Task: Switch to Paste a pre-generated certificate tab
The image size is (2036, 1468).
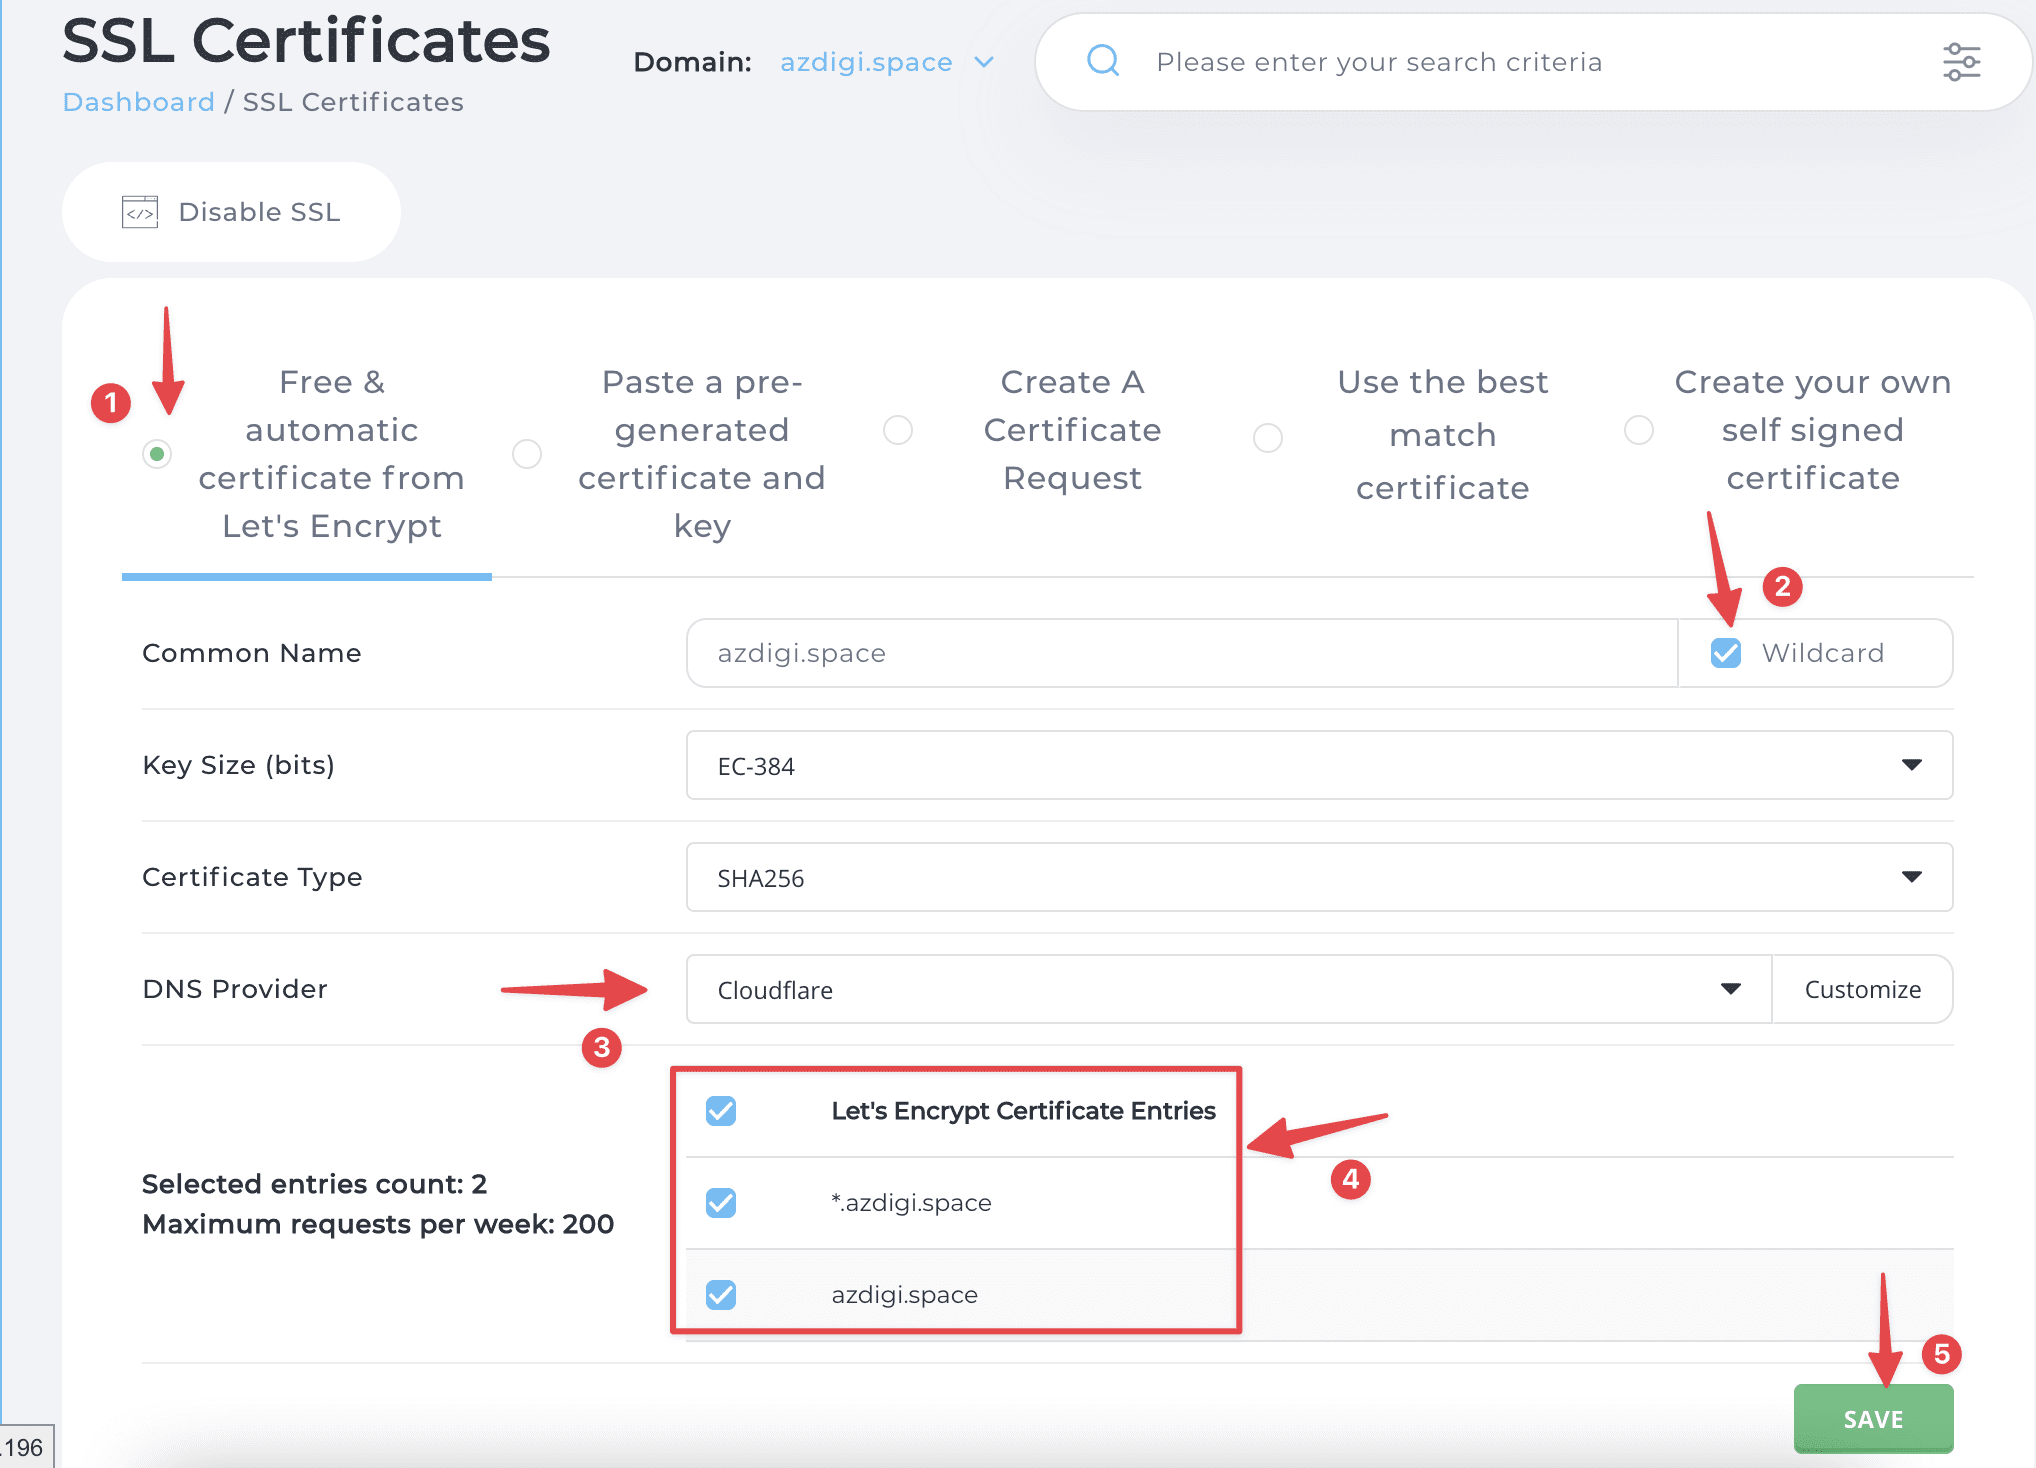Action: (x=527, y=453)
